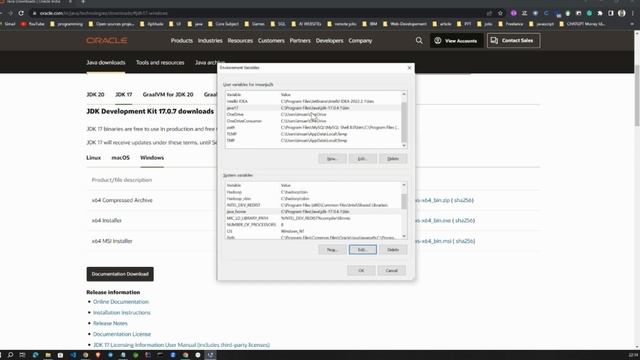Open the YouTube bookmark
The width and height of the screenshot is (640, 360).
click(33, 24)
